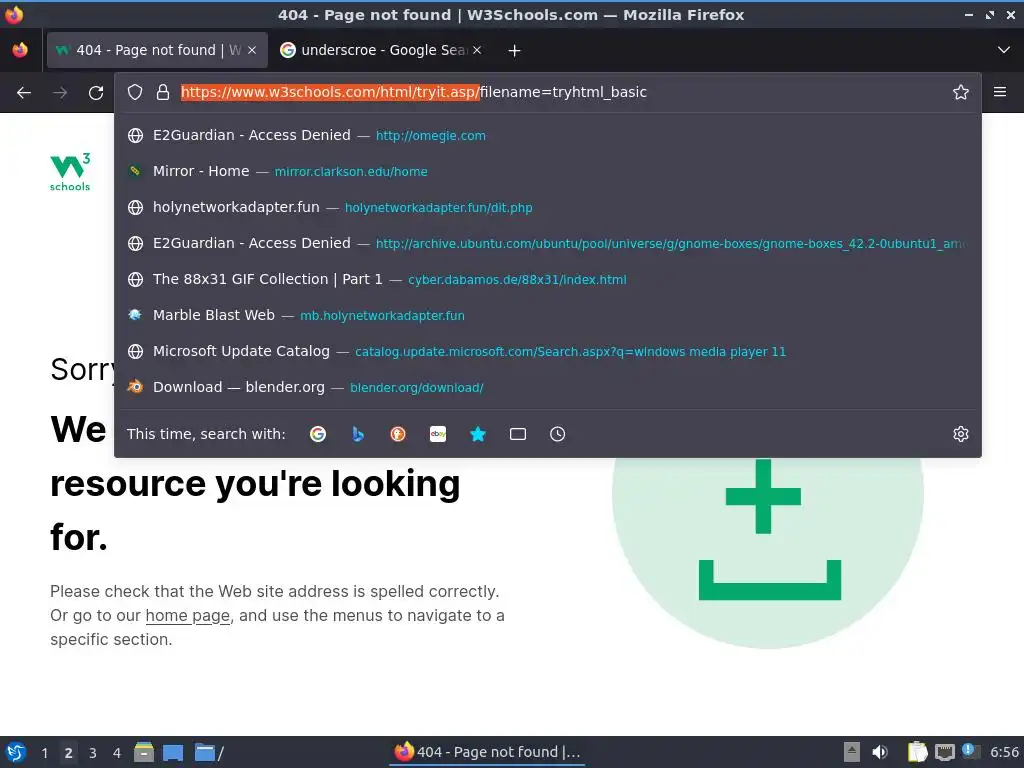The width and height of the screenshot is (1024, 768).
Task: Open a new tab with the plus button
Action: pos(515,50)
